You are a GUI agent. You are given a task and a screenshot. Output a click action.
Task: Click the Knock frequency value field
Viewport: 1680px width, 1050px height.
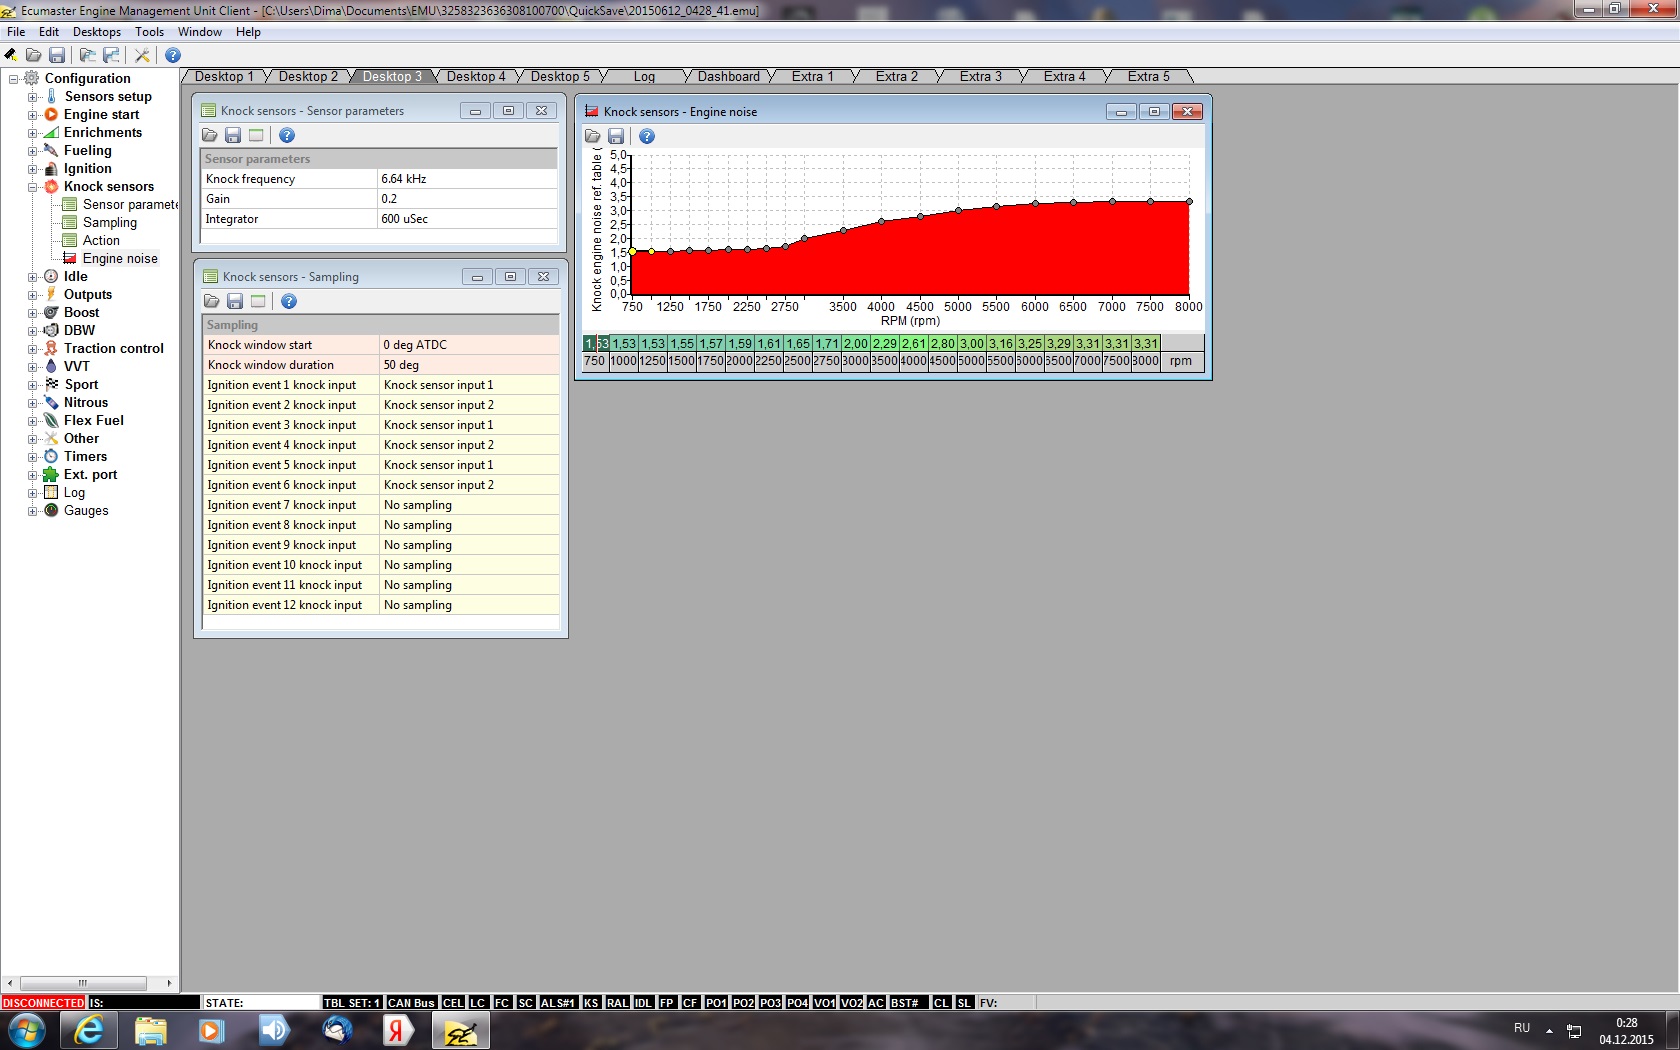click(x=466, y=179)
